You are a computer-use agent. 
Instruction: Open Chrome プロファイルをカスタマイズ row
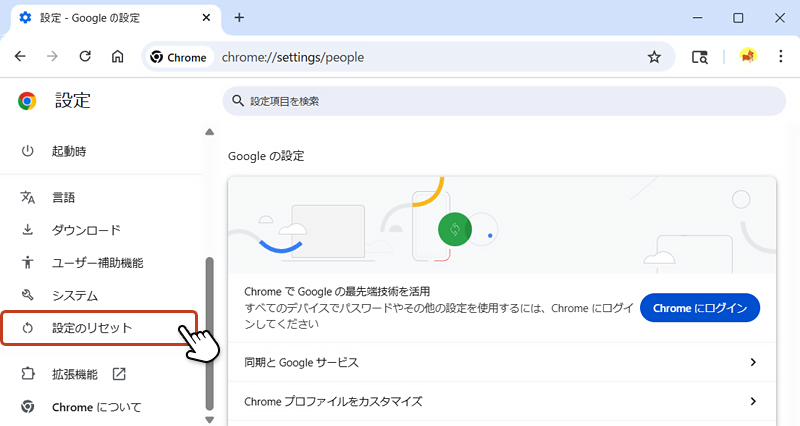(x=502, y=402)
